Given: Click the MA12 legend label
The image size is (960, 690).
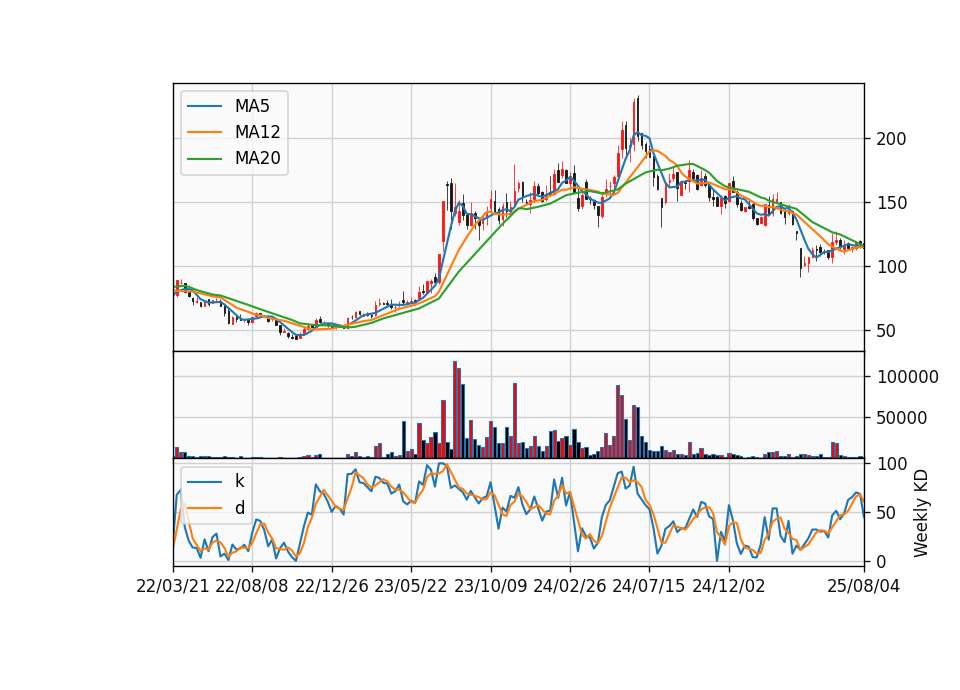Looking at the screenshot, I should [x=257, y=132].
